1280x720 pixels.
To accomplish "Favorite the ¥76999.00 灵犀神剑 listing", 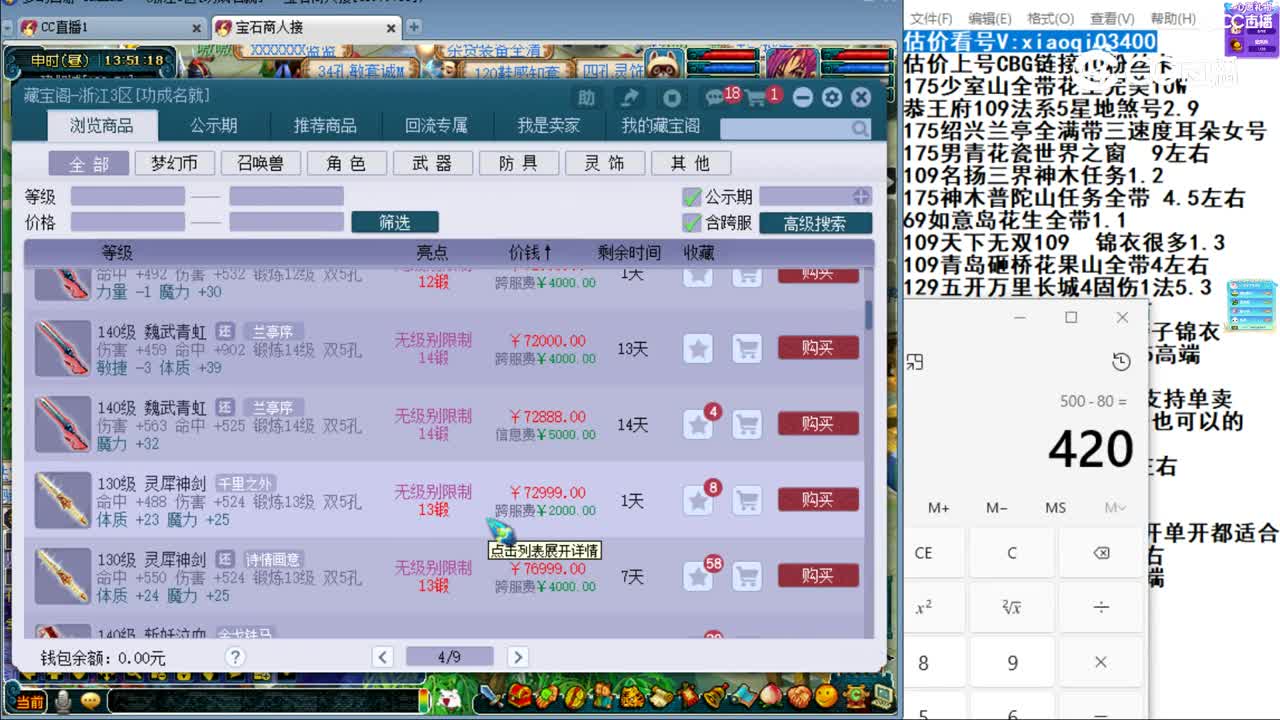I will [x=698, y=576].
